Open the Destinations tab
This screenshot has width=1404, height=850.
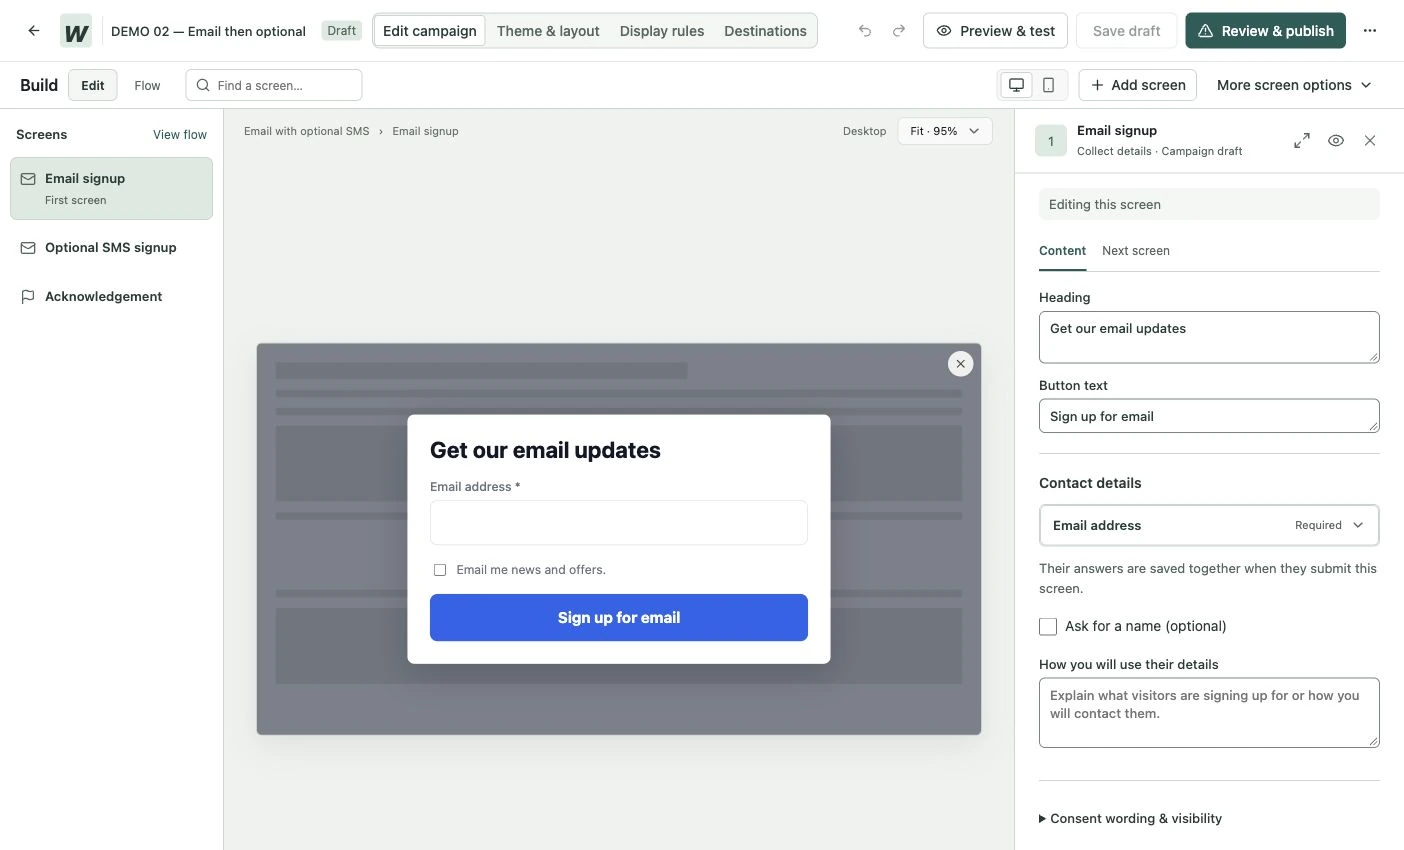coord(765,31)
